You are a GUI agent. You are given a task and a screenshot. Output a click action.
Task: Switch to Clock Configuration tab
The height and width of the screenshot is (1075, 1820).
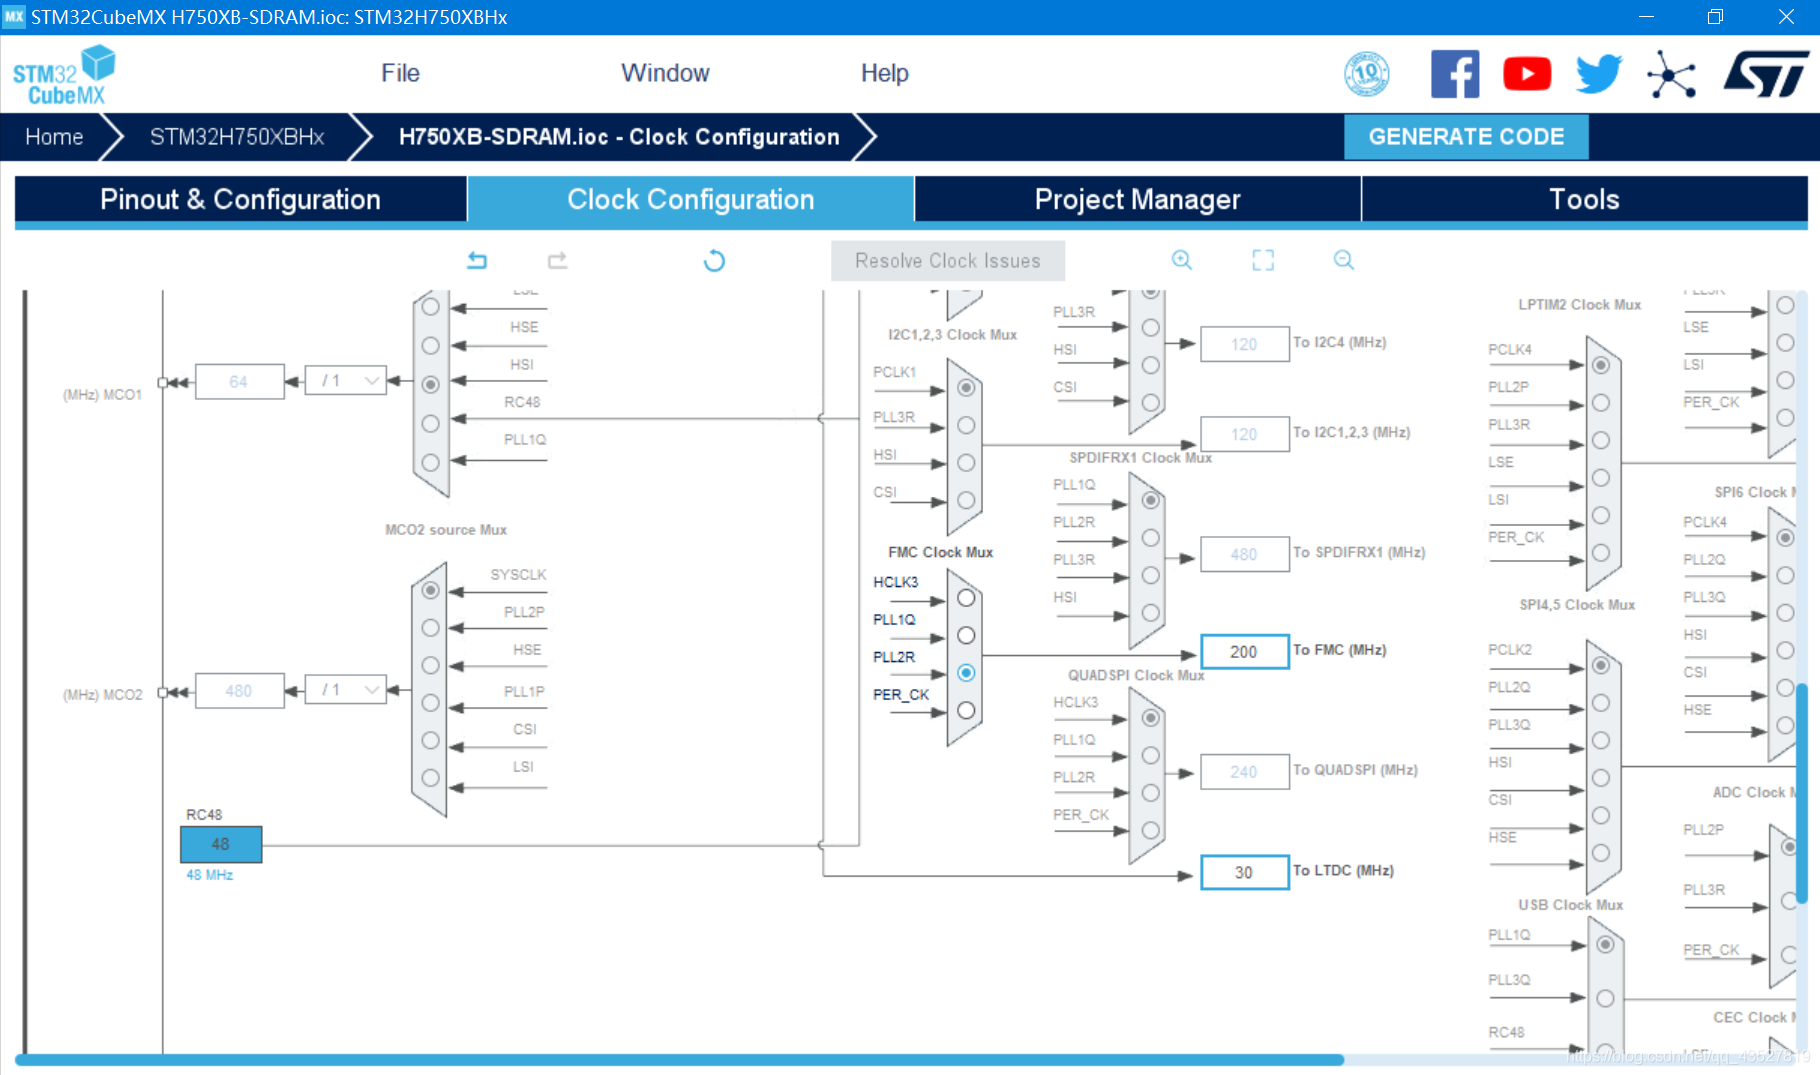(691, 200)
